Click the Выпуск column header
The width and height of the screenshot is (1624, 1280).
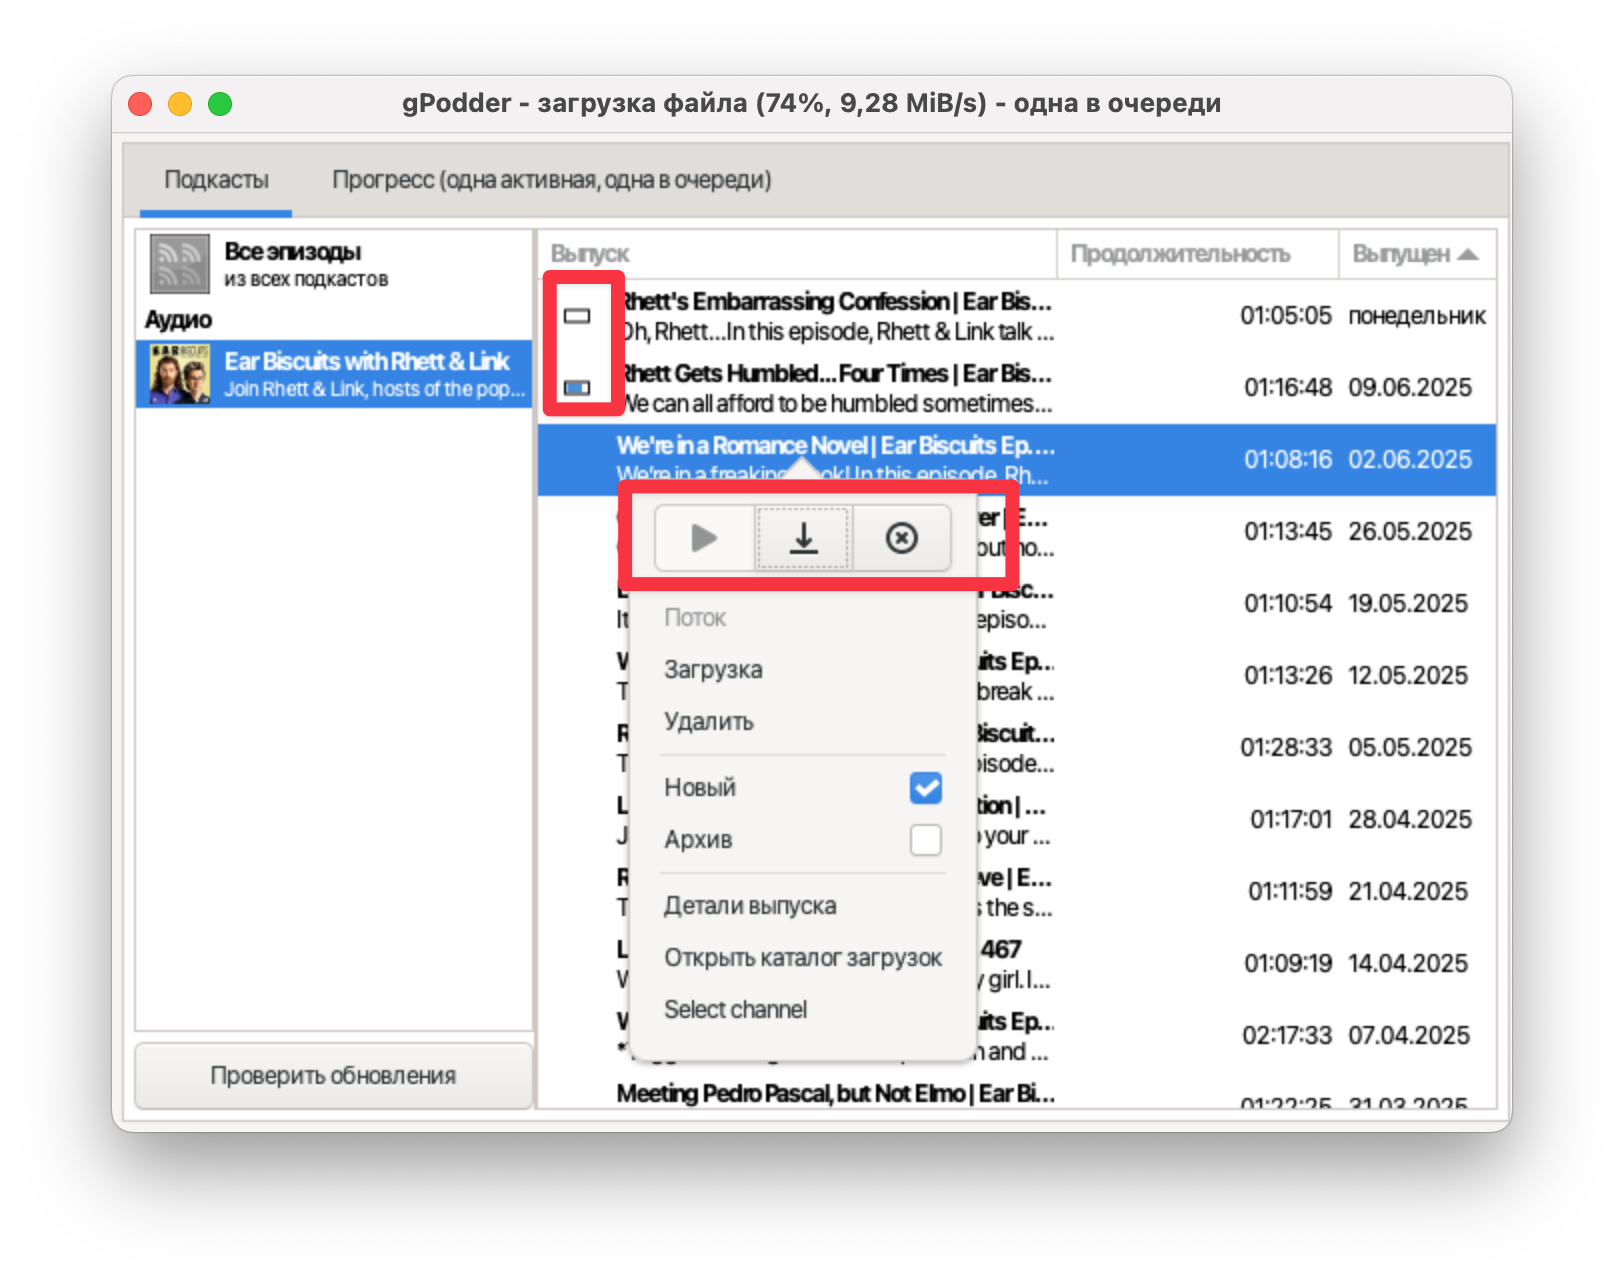coord(590,254)
